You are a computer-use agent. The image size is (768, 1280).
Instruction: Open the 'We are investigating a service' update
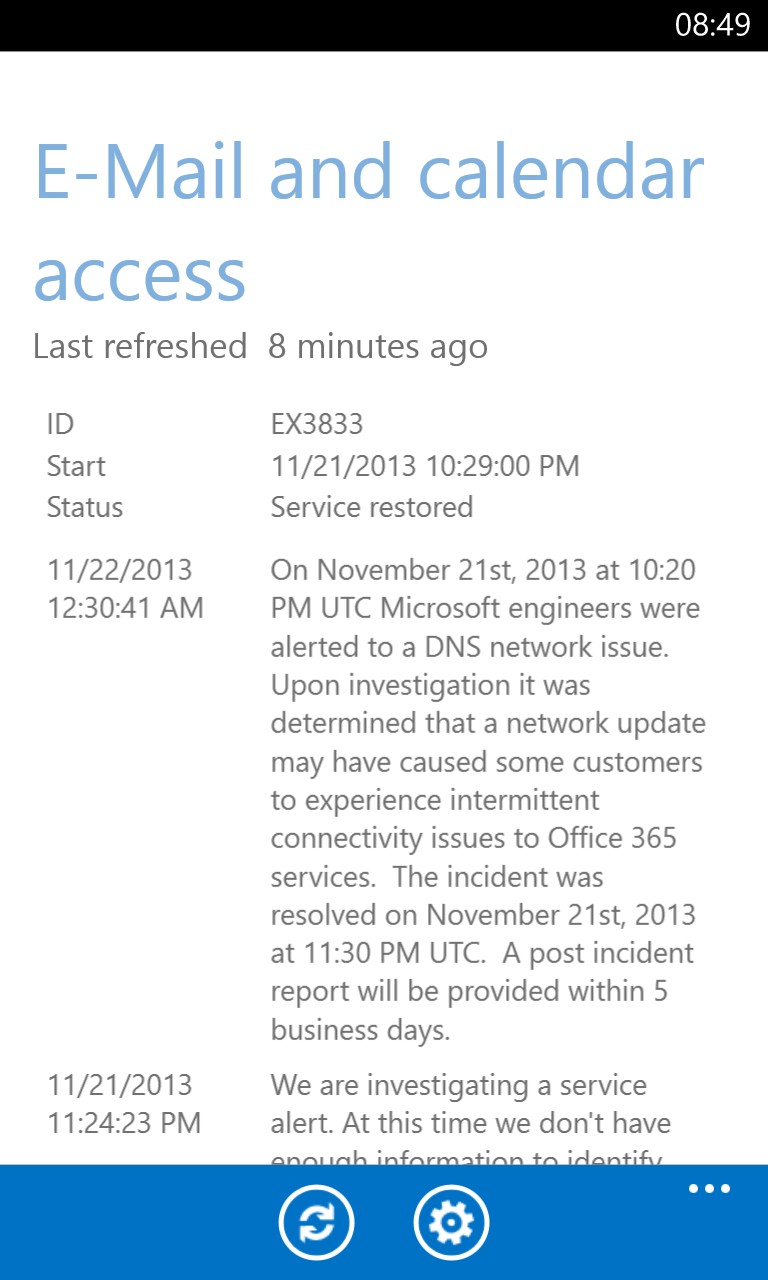(459, 1086)
